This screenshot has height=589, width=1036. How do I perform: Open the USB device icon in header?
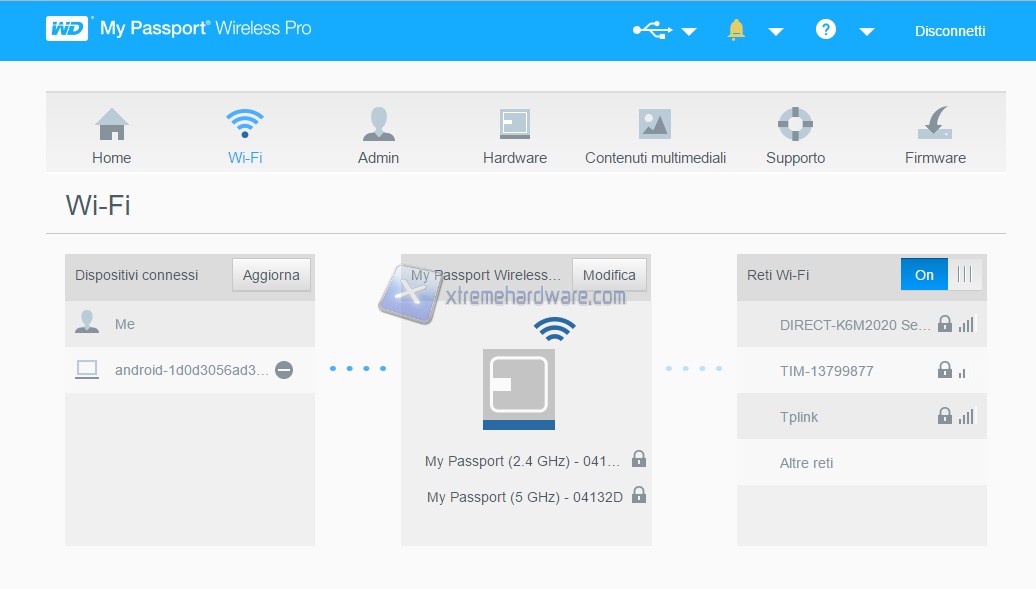point(652,30)
